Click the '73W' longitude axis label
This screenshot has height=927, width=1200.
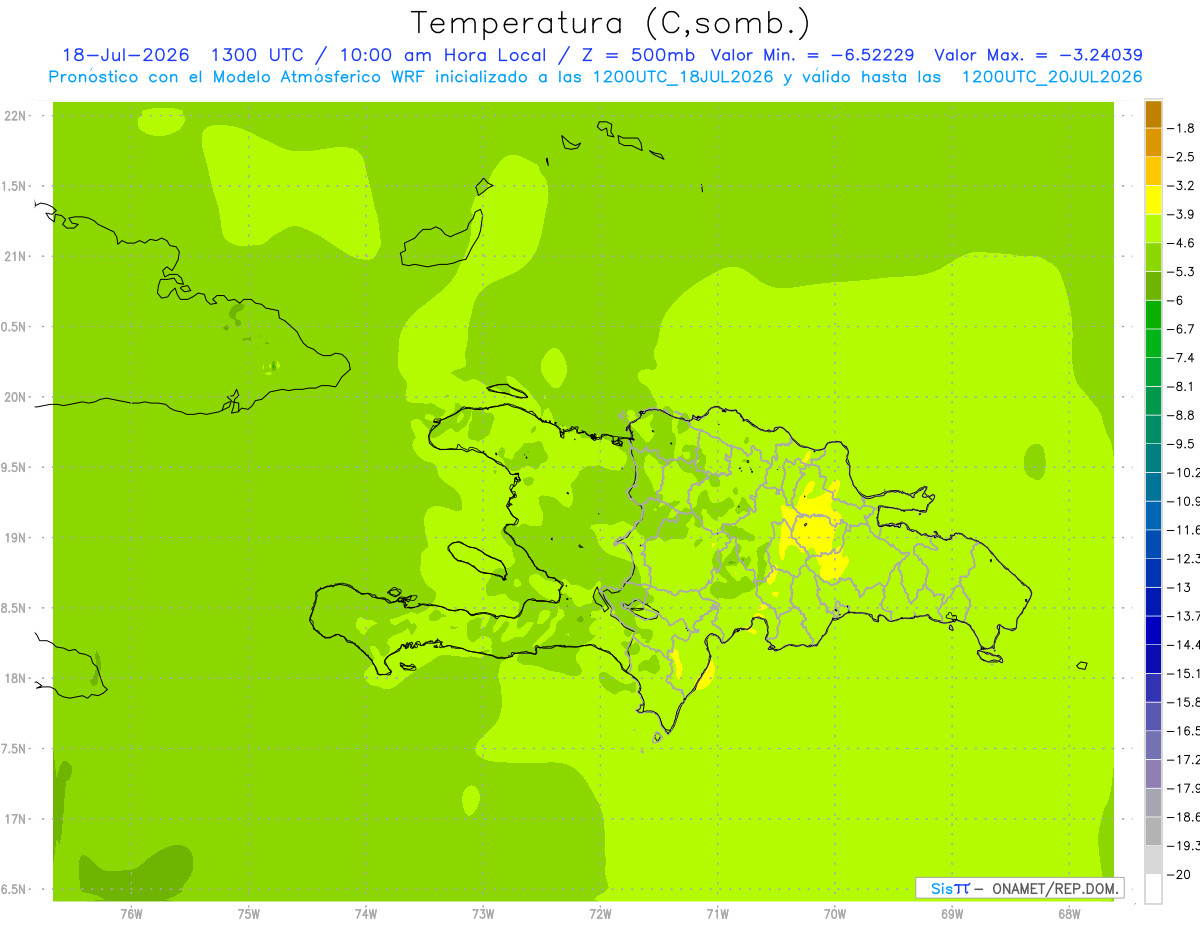coord(483,914)
